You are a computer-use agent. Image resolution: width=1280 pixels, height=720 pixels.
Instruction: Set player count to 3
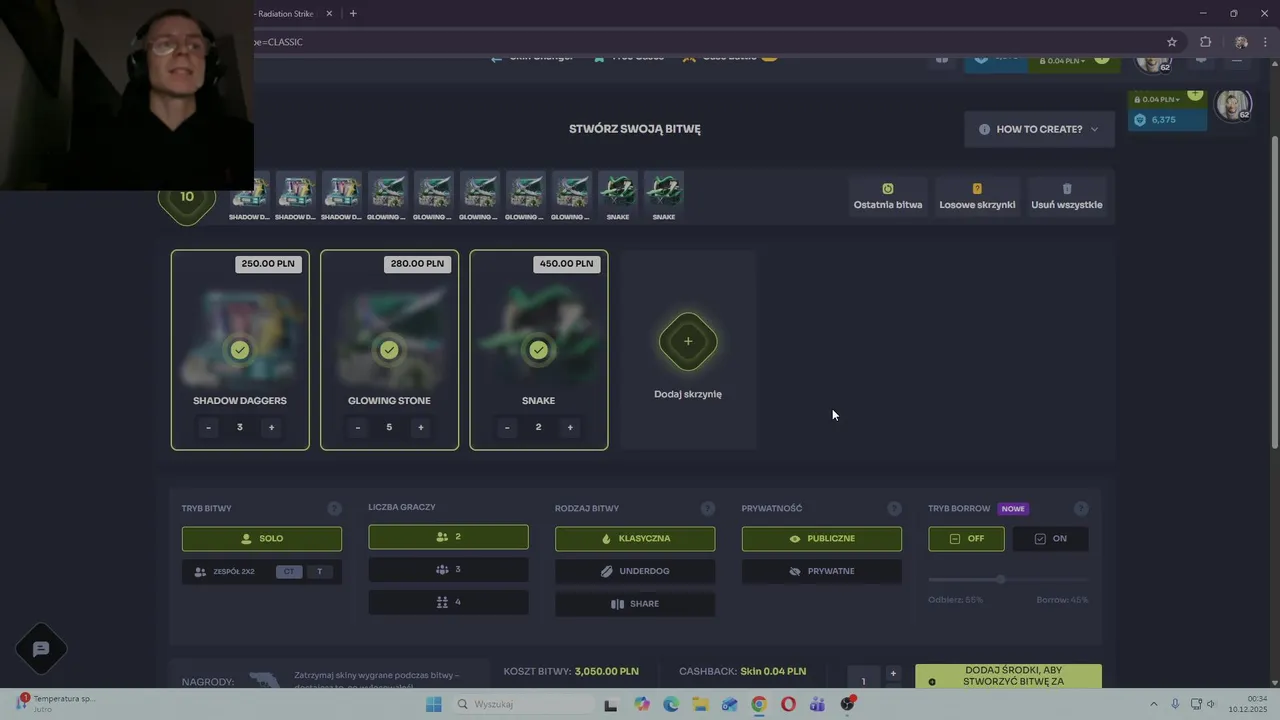tap(448, 569)
